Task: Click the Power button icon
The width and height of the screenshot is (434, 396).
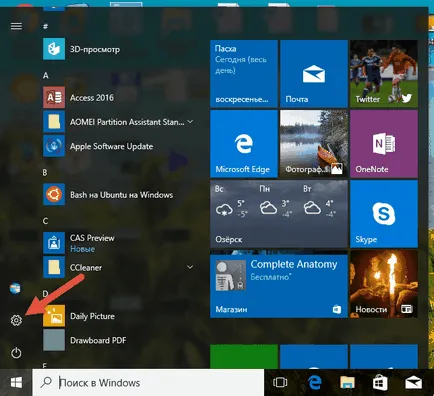Action: (x=16, y=353)
